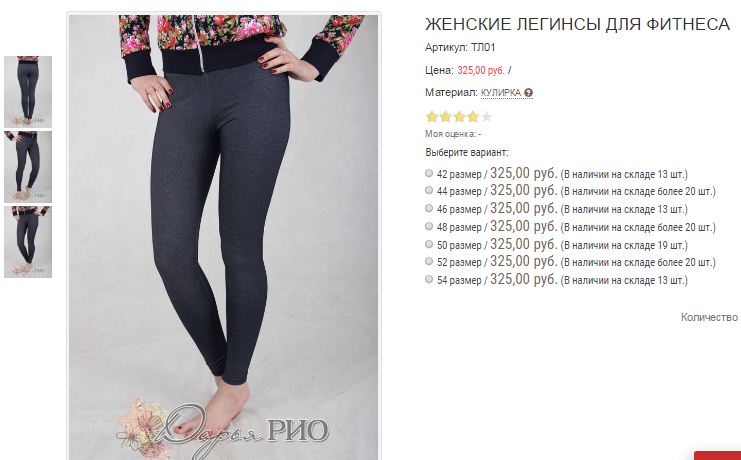This screenshot has height=460, width=741.
Task: Pick the 52 размер variant
Action: [429, 261]
